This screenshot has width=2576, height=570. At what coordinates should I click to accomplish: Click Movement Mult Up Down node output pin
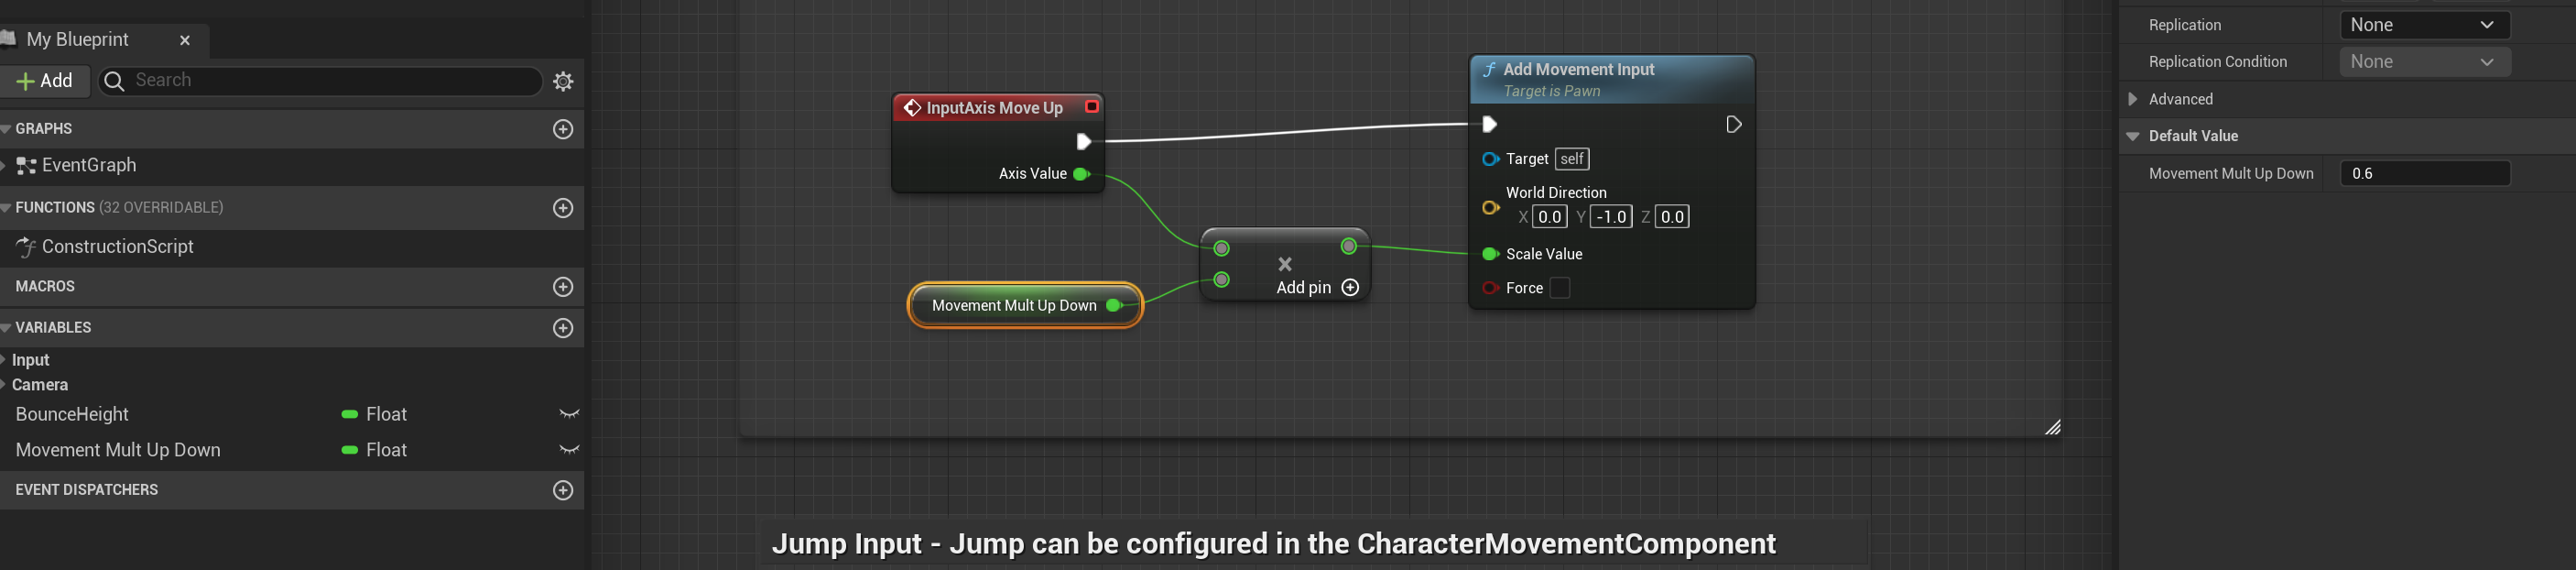click(1113, 306)
